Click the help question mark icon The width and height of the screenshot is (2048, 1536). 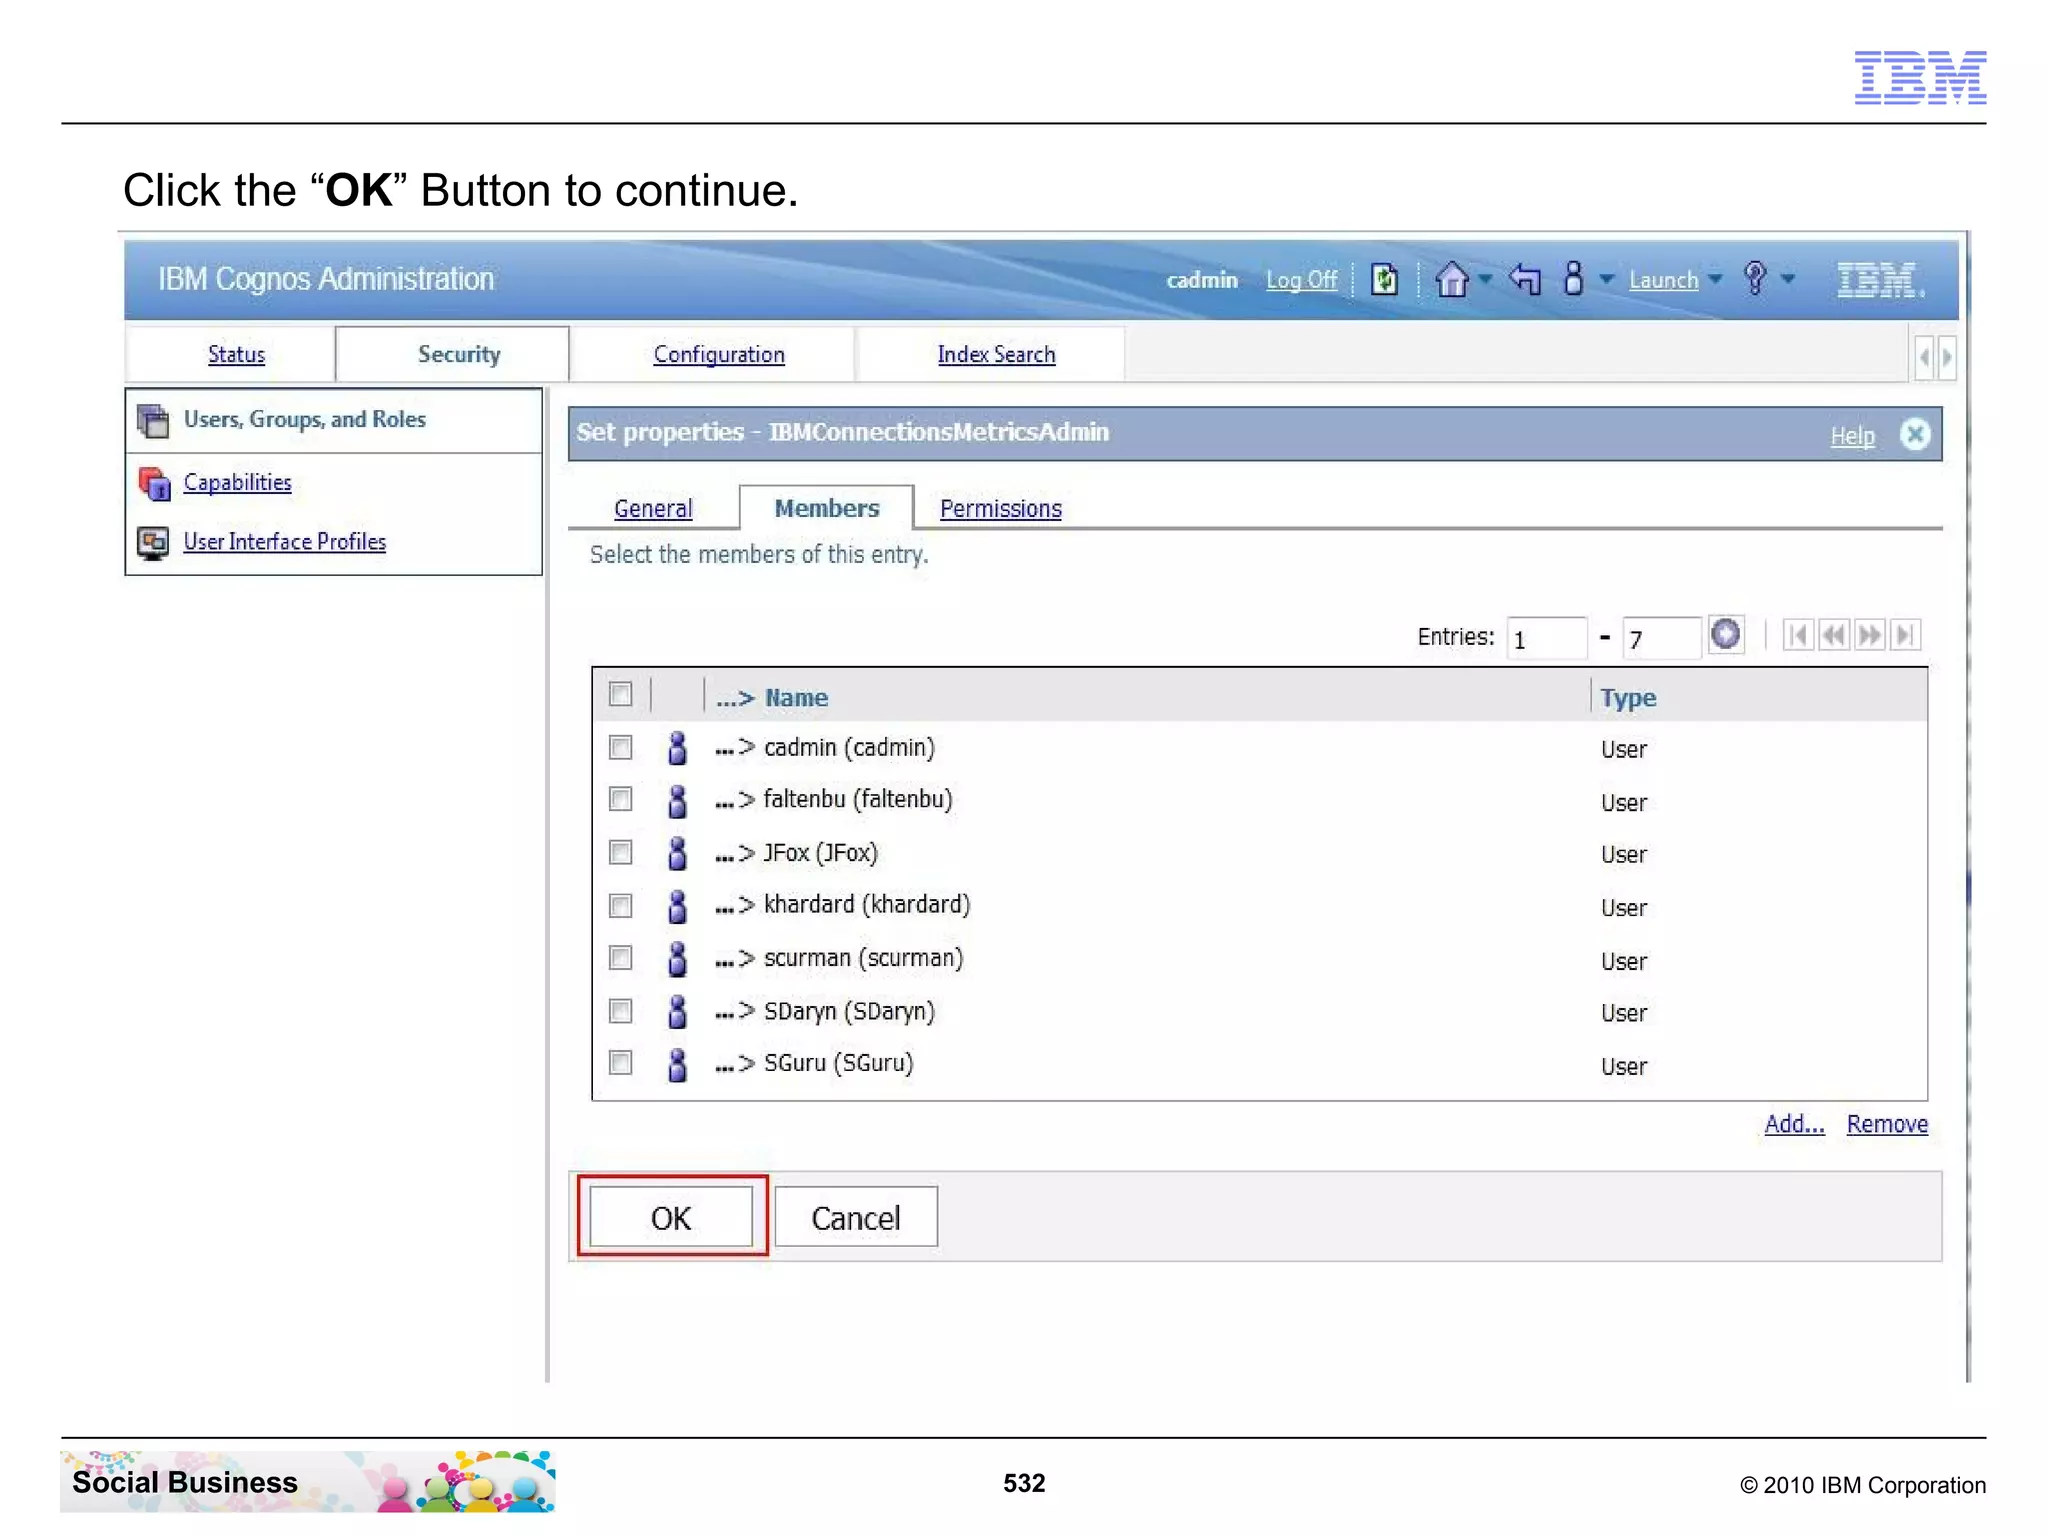coord(1755,279)
